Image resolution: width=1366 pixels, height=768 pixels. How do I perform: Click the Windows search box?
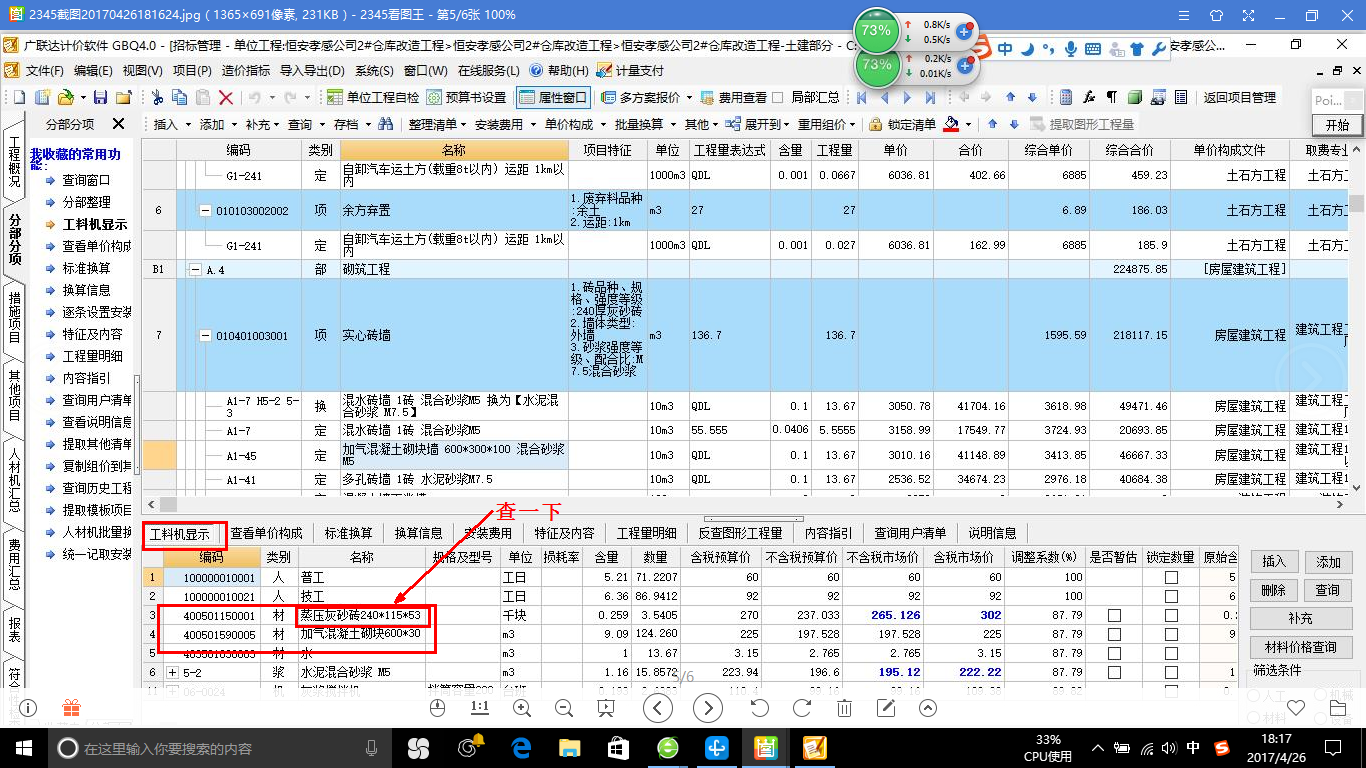click(x=220, y=748)
